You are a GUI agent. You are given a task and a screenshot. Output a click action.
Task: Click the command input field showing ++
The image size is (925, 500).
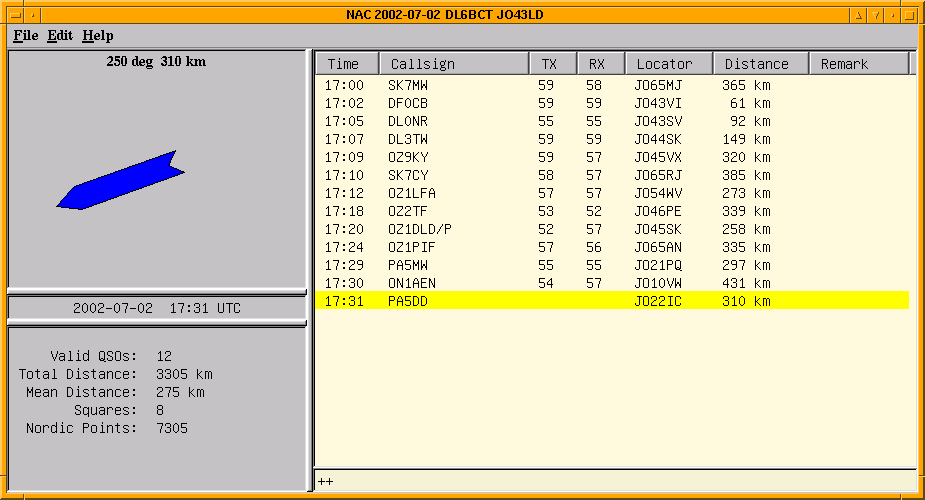click(615, 481)
